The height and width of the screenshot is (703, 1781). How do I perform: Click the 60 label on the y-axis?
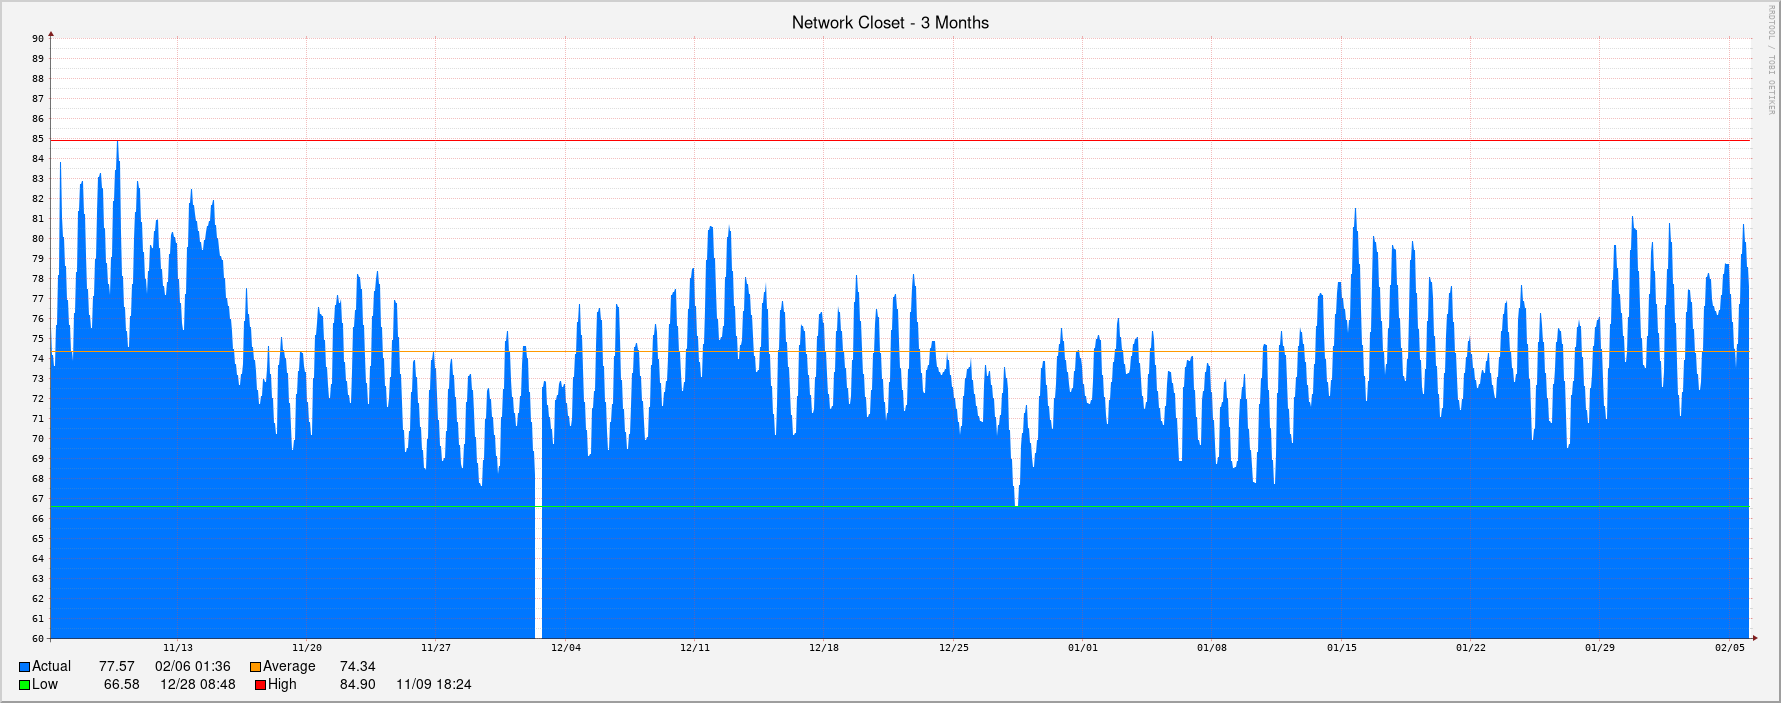click(38, 638)
